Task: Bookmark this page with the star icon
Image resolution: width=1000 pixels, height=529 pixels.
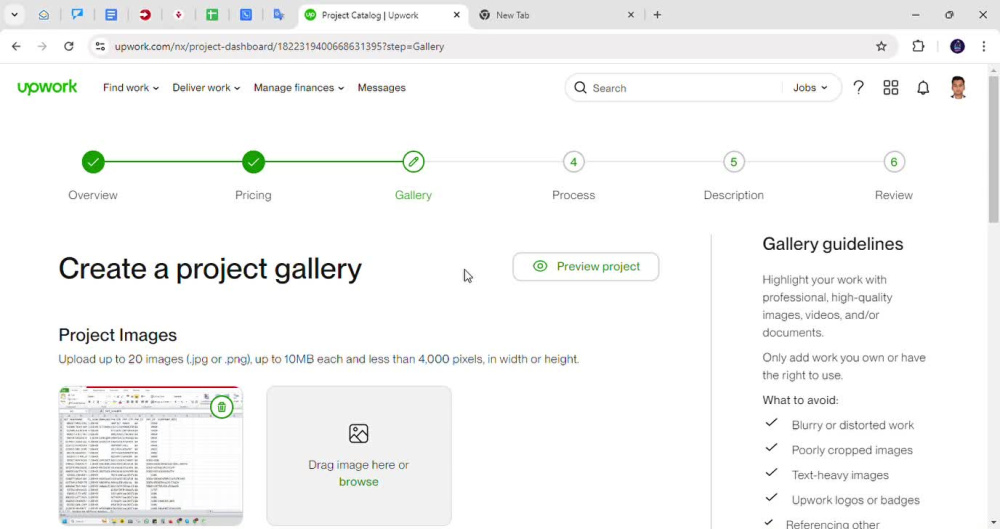Action: (881, 46)
